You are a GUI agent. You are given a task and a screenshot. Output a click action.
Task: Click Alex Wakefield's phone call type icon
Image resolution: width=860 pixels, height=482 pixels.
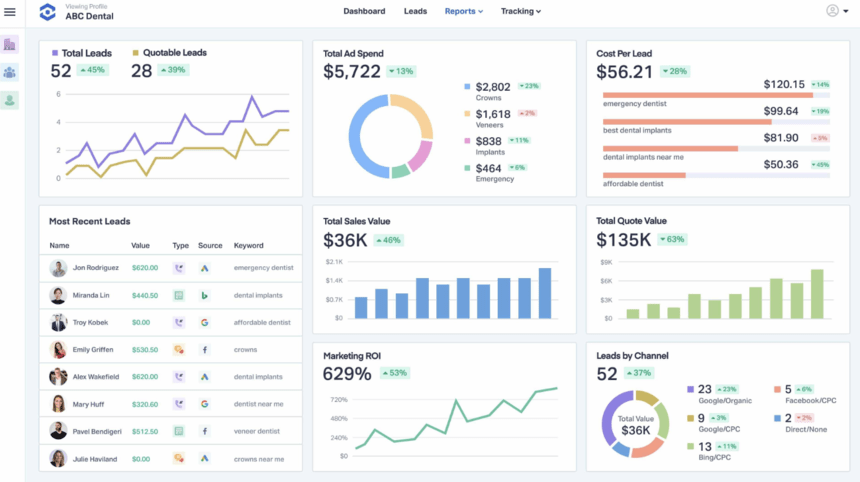[179, 377]
